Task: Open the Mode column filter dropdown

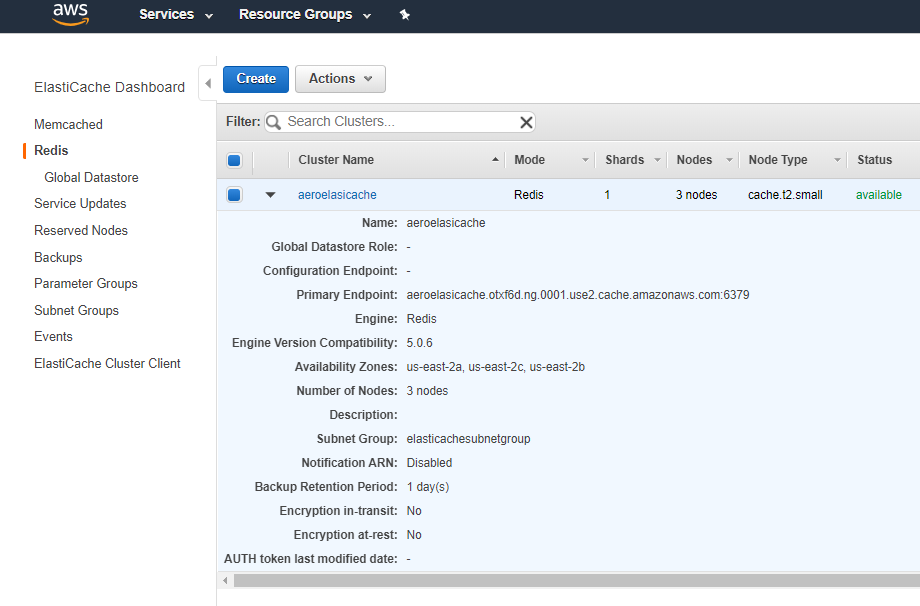Action: click(x=585, y=160)
